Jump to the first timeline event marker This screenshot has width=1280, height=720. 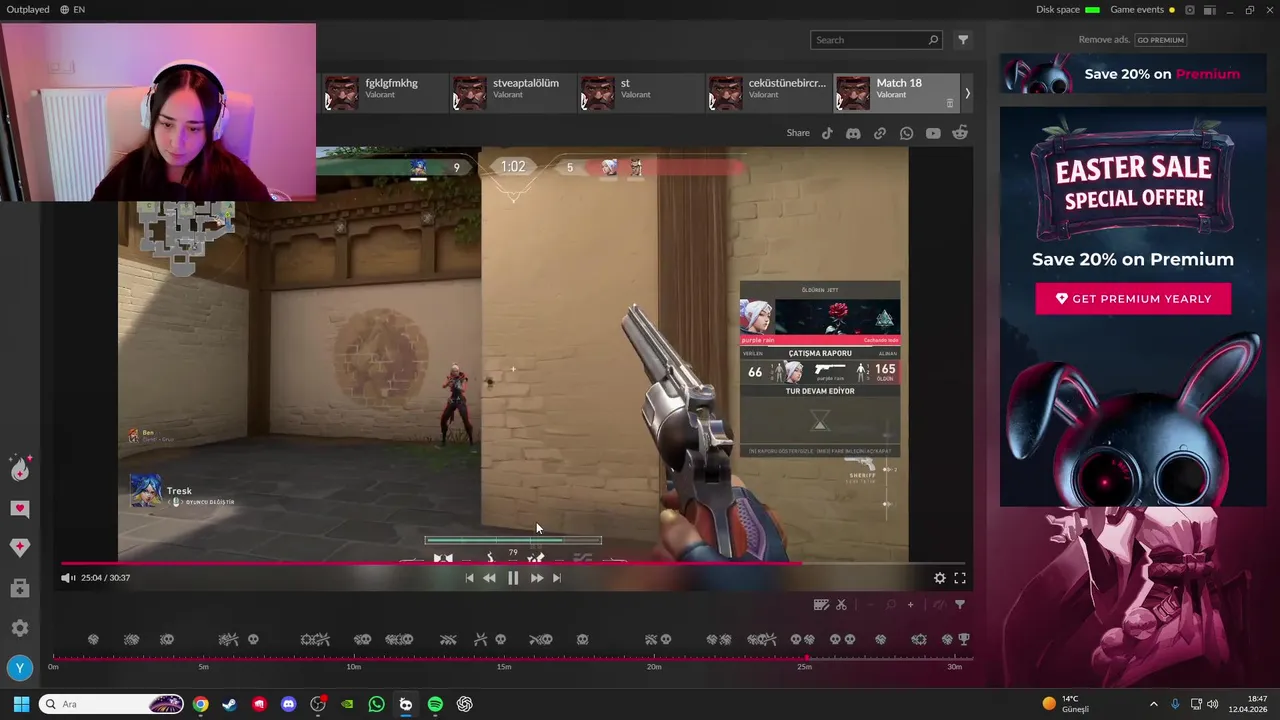click(93, 639)
